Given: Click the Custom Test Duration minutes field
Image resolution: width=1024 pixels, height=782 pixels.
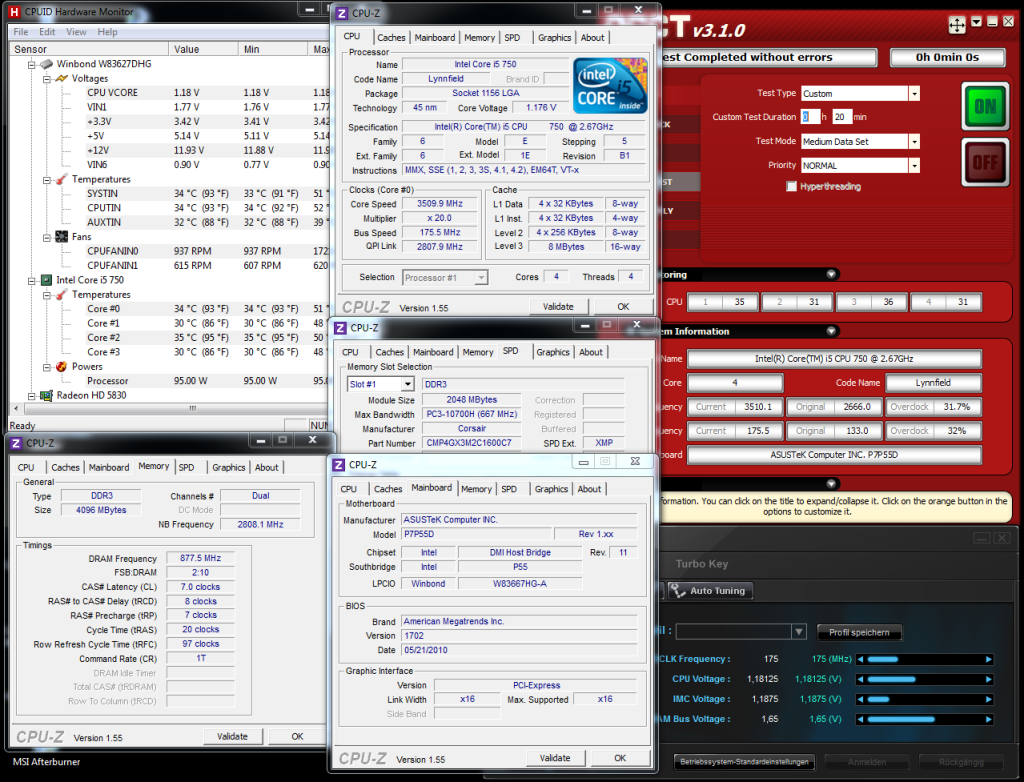Looking at the screenshot, I should [842, 117].
